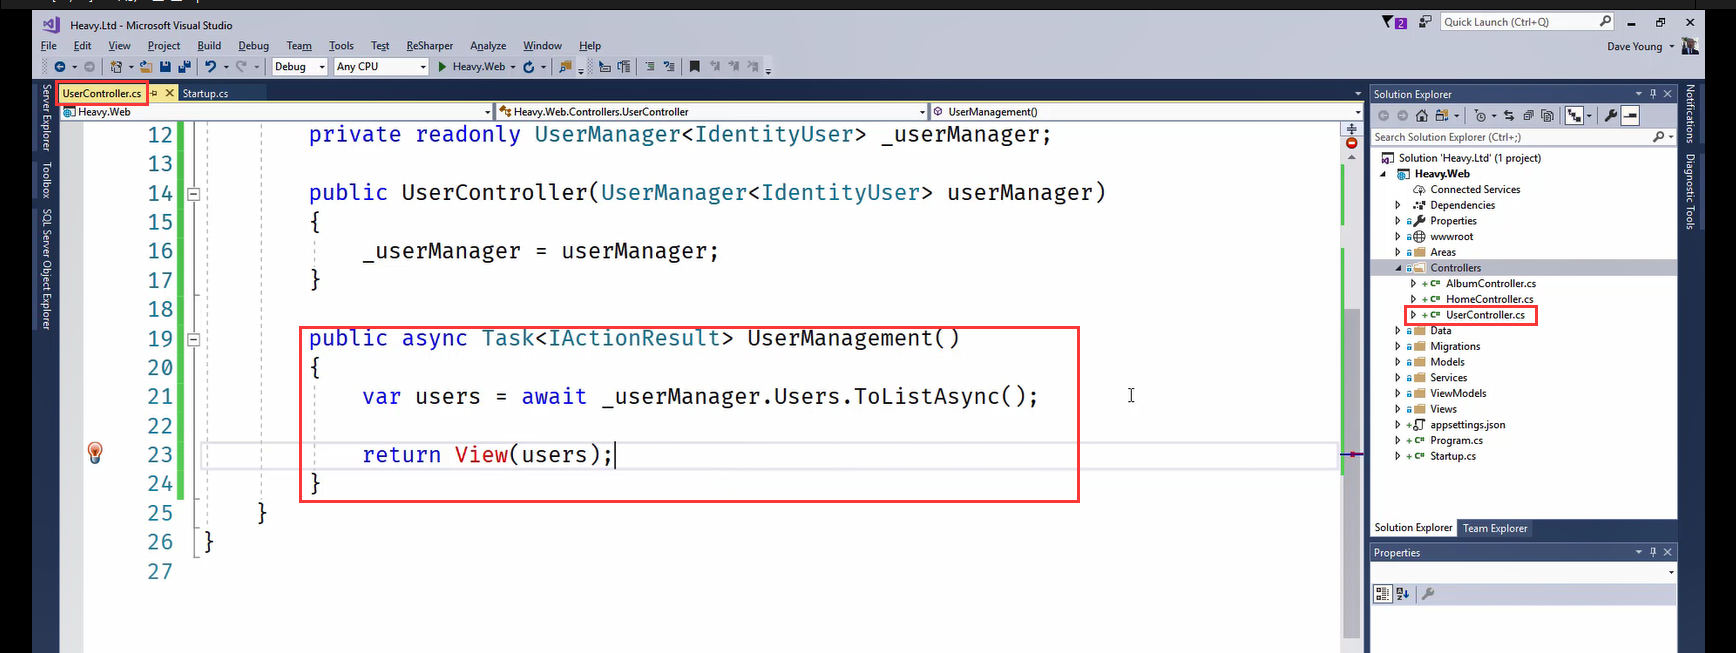Click the Home icon in Solution Explorer

coord(1421,116)
